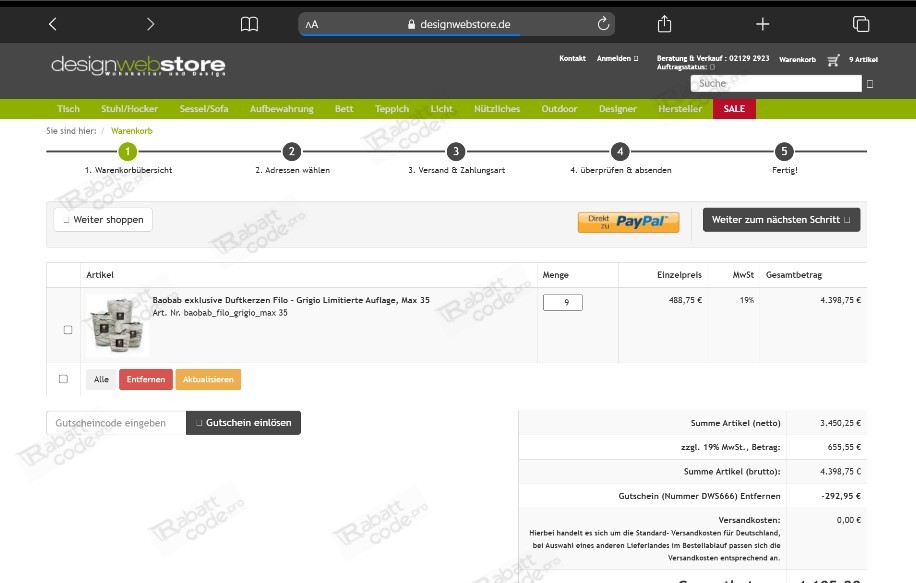Click the Beratung & Verkauf phone number
The width and height of the screenshot is (916, 583).
tap(749, 58)
